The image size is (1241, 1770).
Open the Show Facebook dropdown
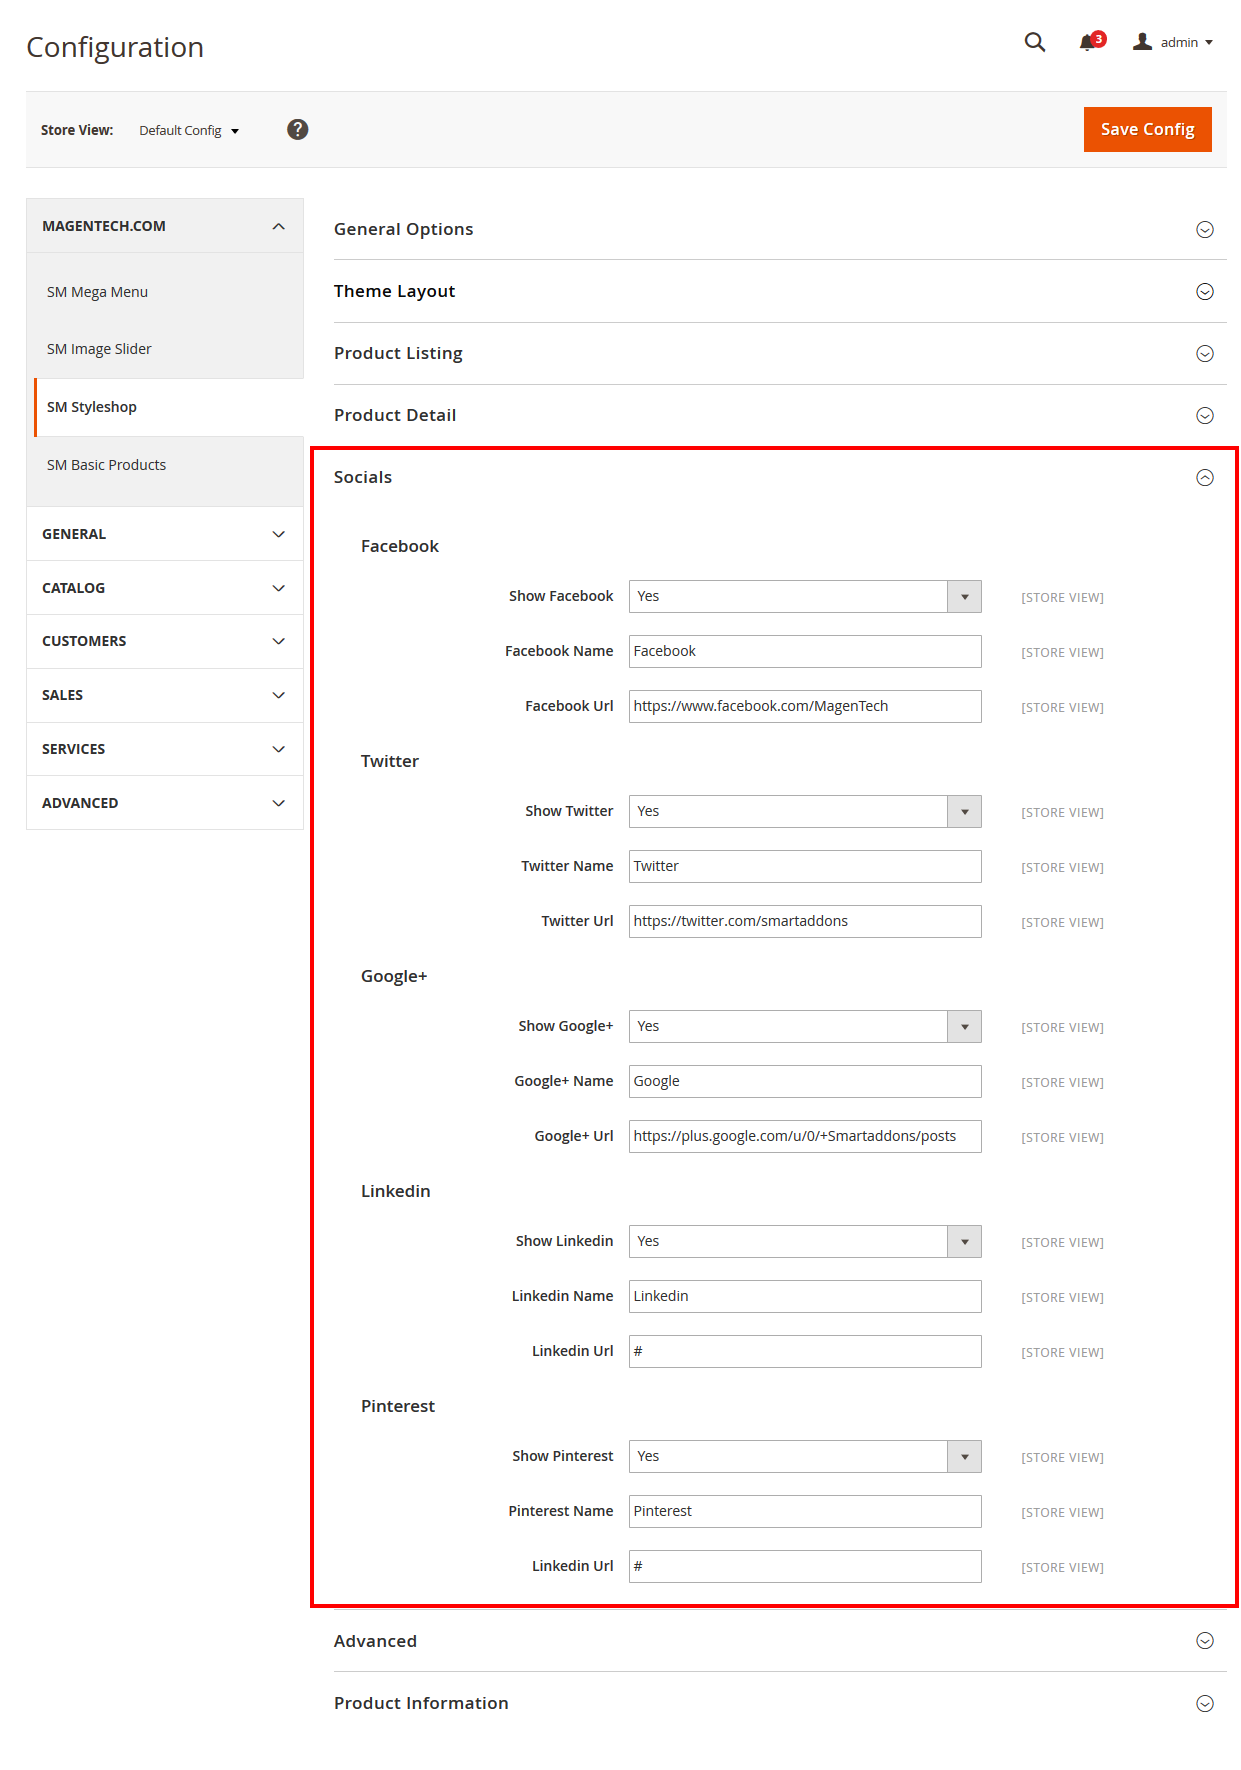point(805,597)
